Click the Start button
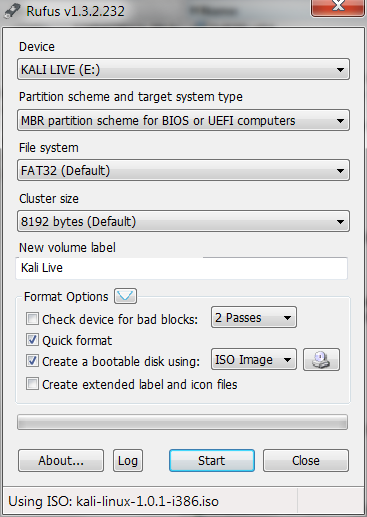The height and width of the screenshot is (517, 367). pos(212,461)
